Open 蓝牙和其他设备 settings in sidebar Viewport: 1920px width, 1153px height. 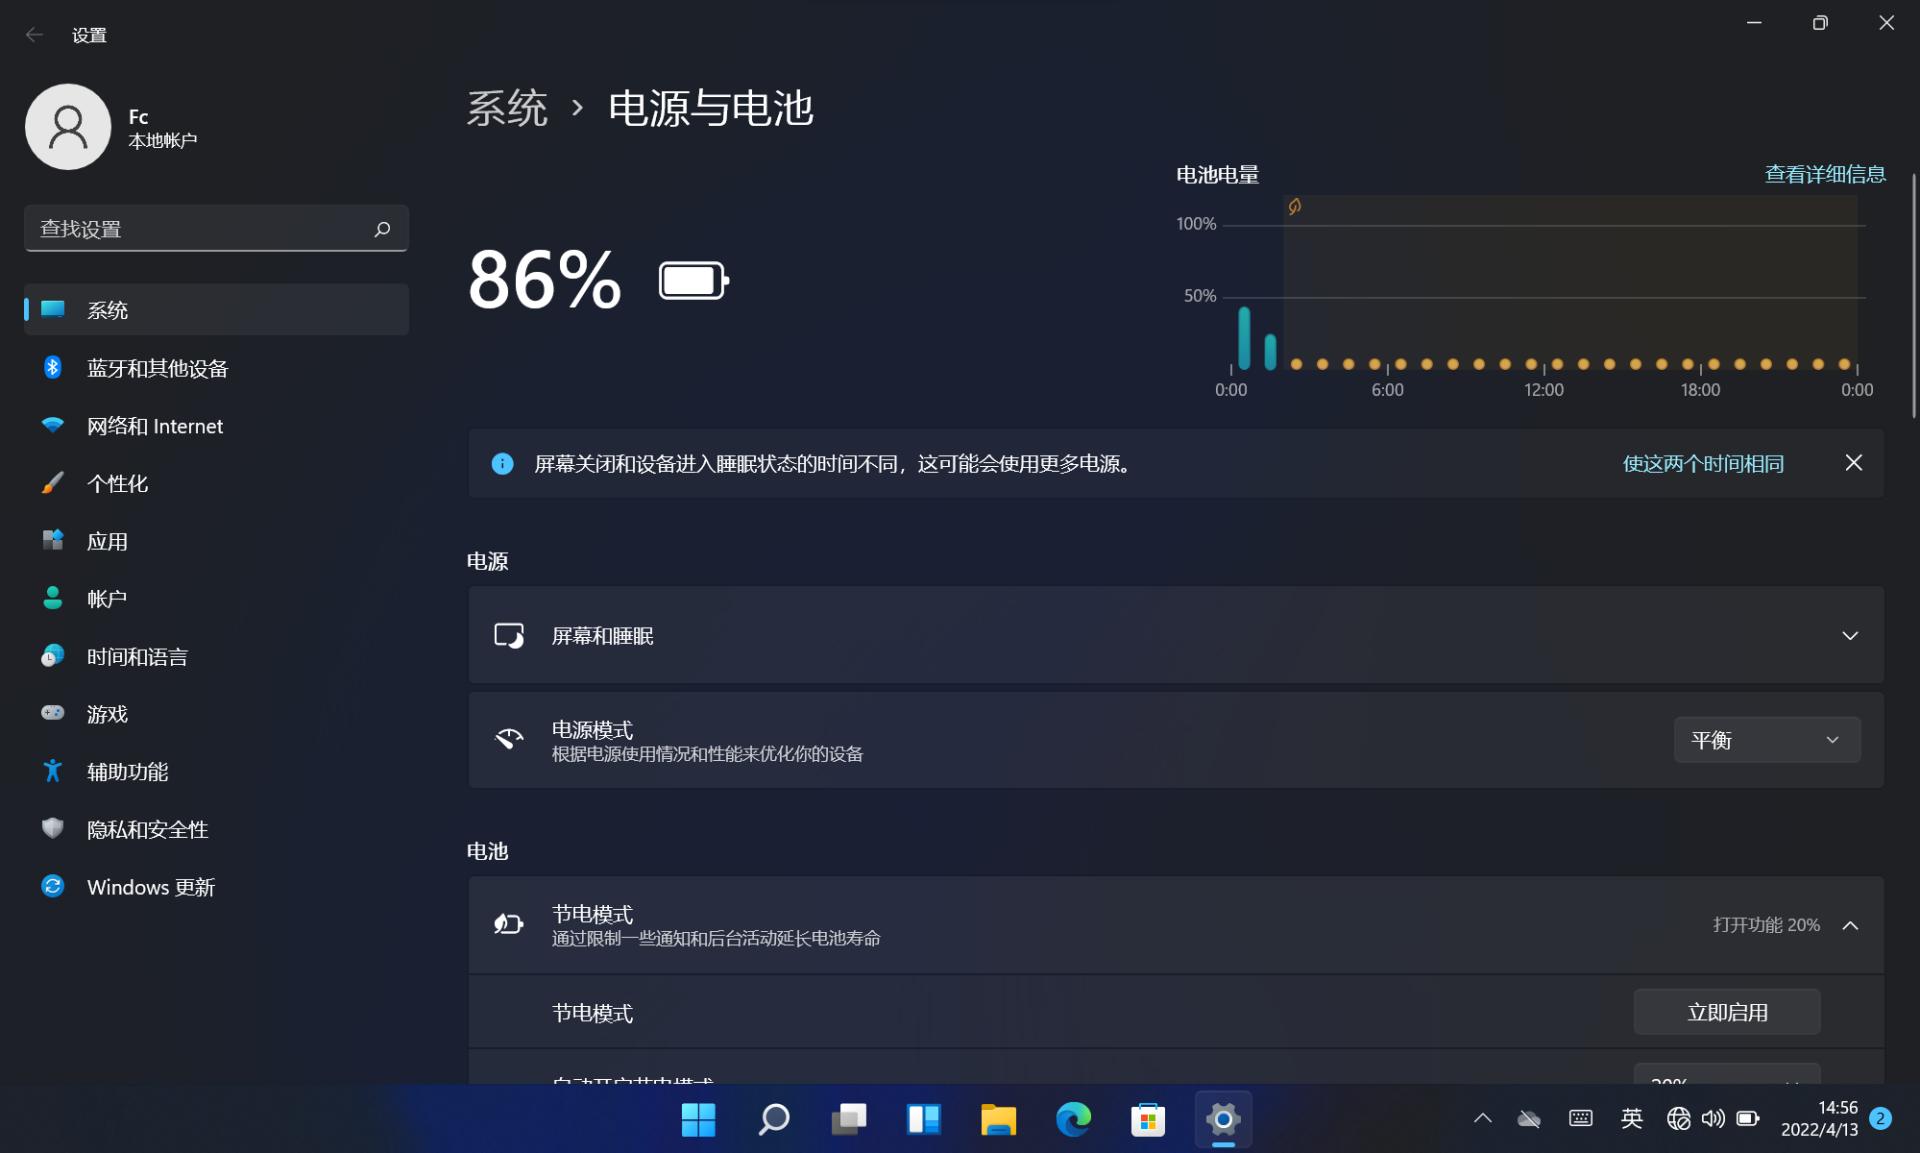157,368
